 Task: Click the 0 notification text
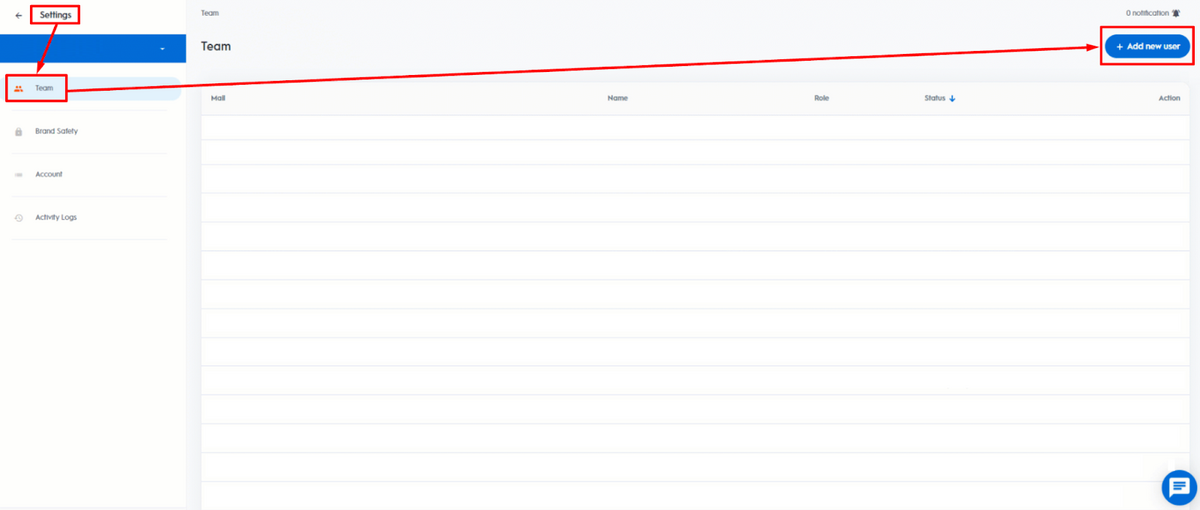[x=1147, y=13]
